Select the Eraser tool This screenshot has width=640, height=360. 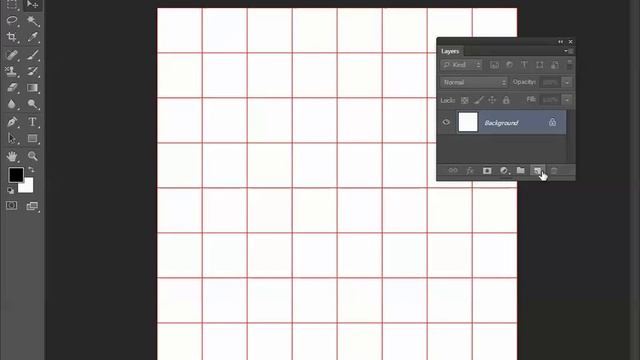click(12, 88)
